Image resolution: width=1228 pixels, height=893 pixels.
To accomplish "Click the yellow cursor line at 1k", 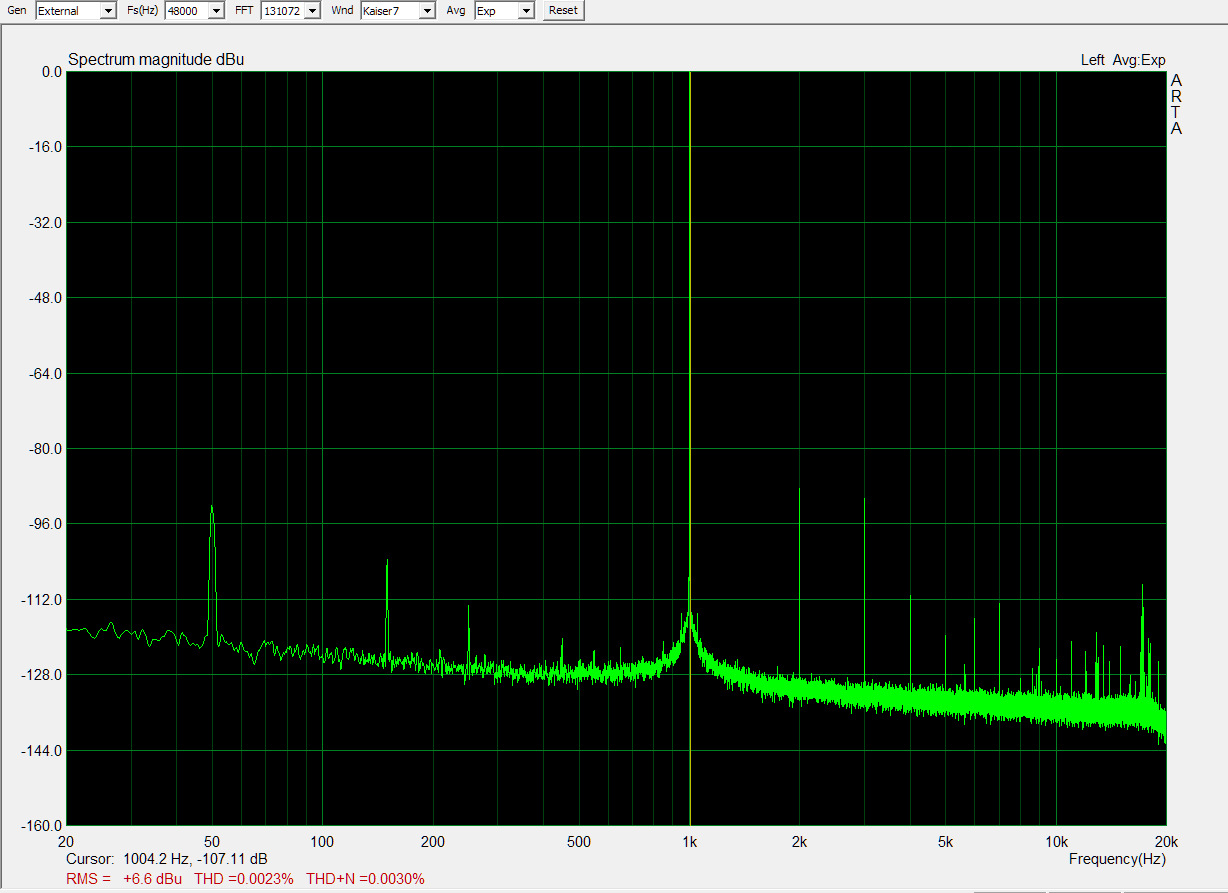I will coord(690,448).
